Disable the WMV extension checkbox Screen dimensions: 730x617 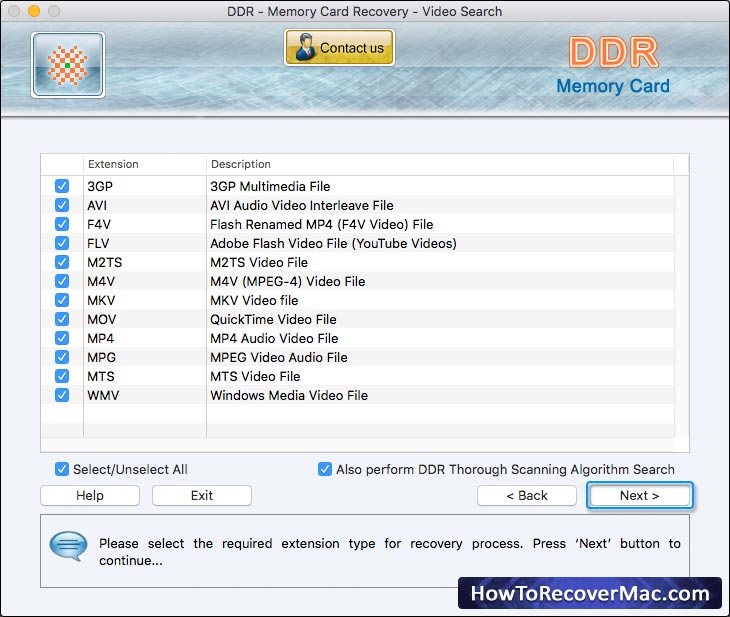(x=62, y=395)
